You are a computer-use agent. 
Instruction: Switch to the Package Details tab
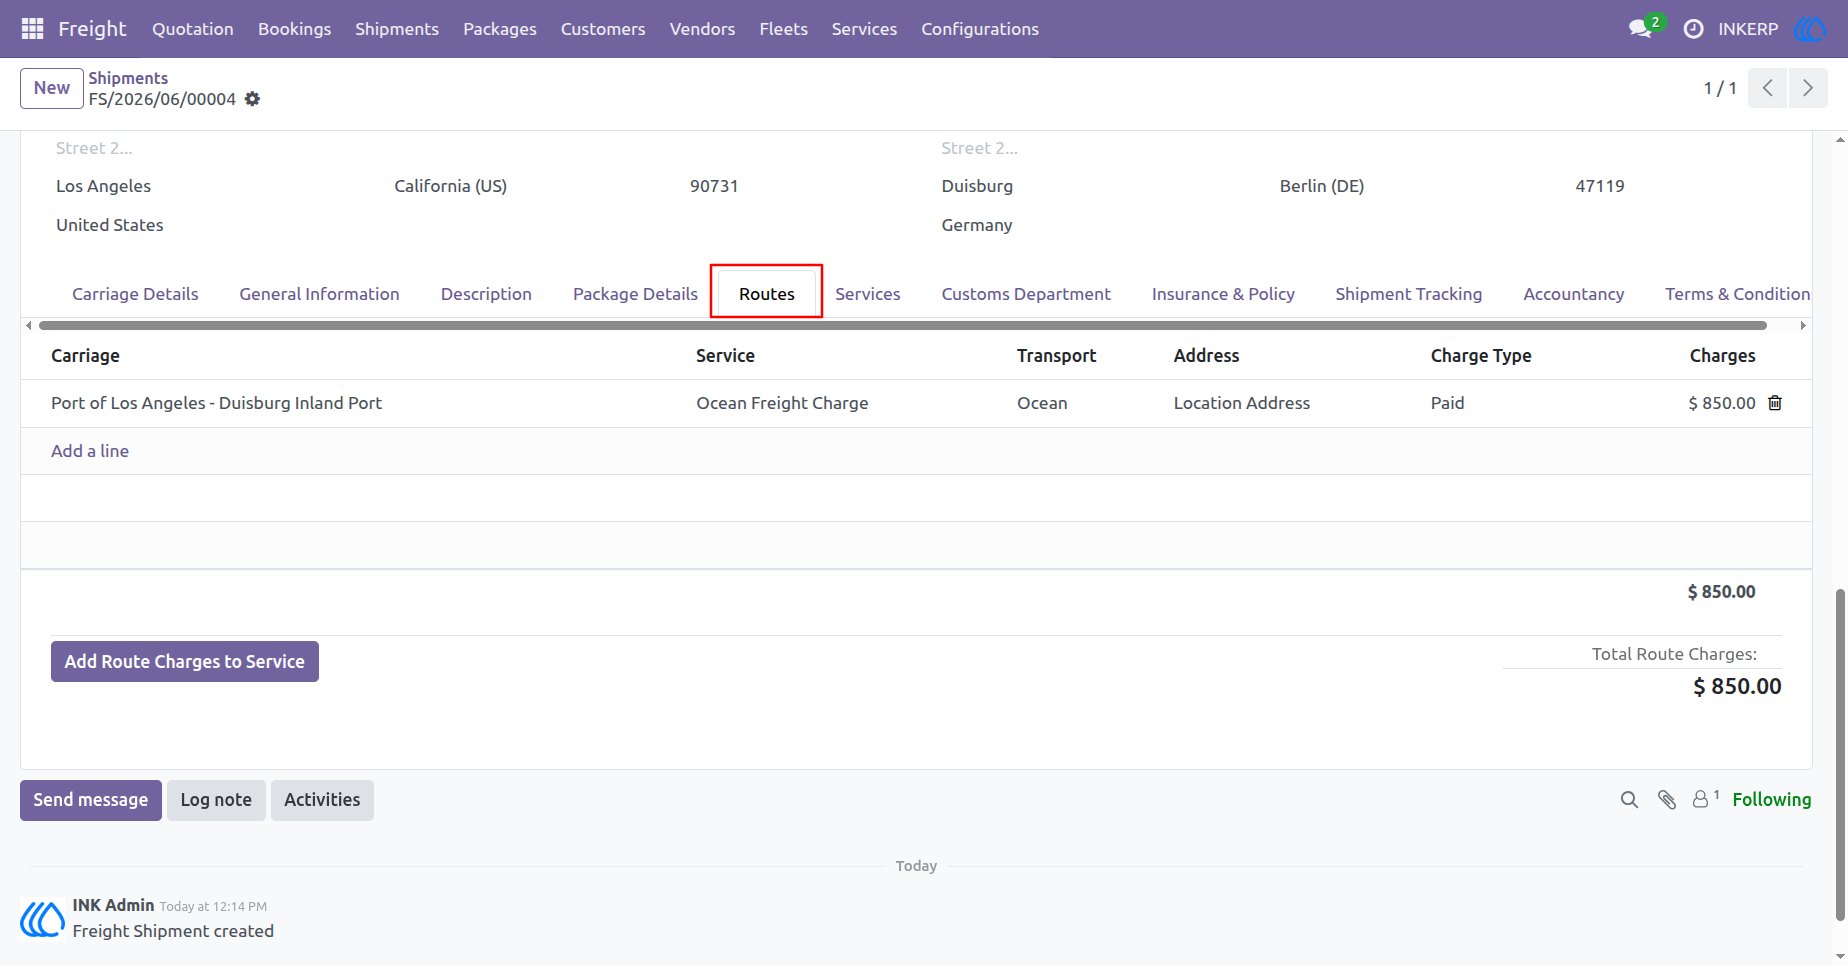click(x=635, y=294)
